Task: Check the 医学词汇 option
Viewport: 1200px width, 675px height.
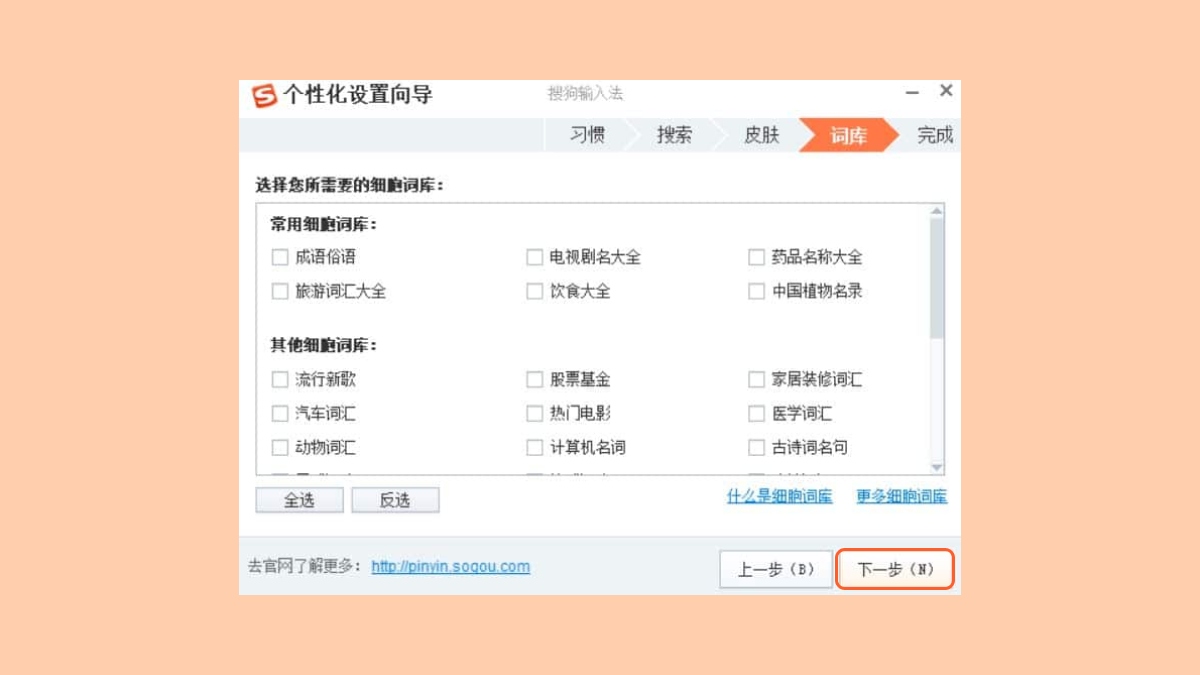Action: coord(757,413)
